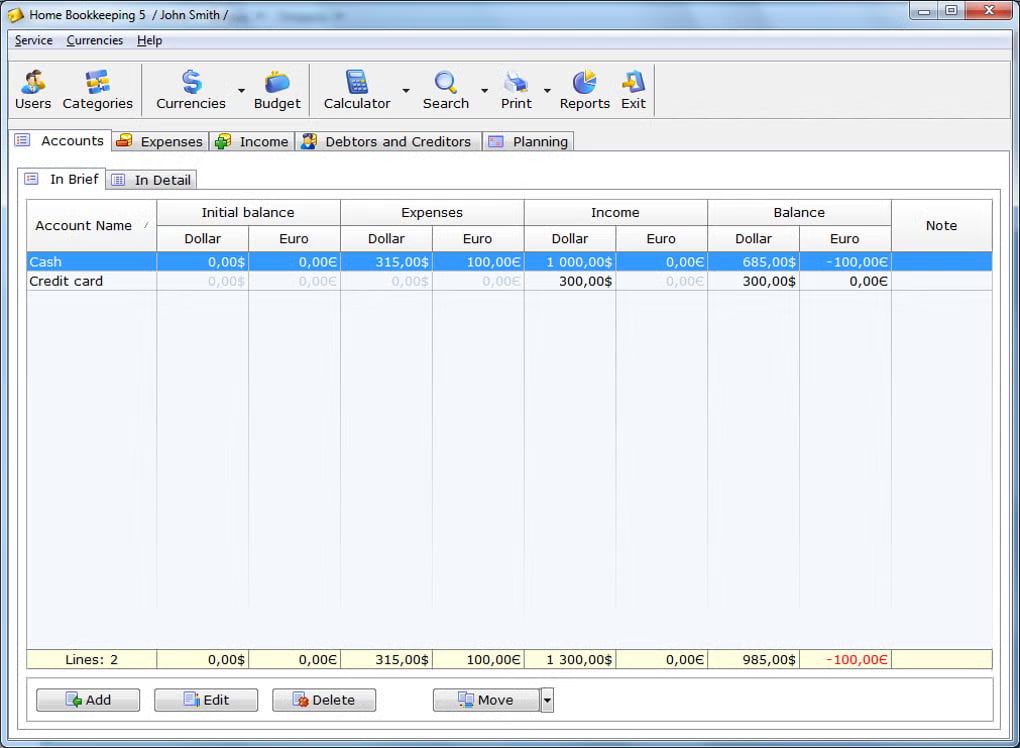
Task: Click the application icon in the title bar
Action: [x=16, y=14]
